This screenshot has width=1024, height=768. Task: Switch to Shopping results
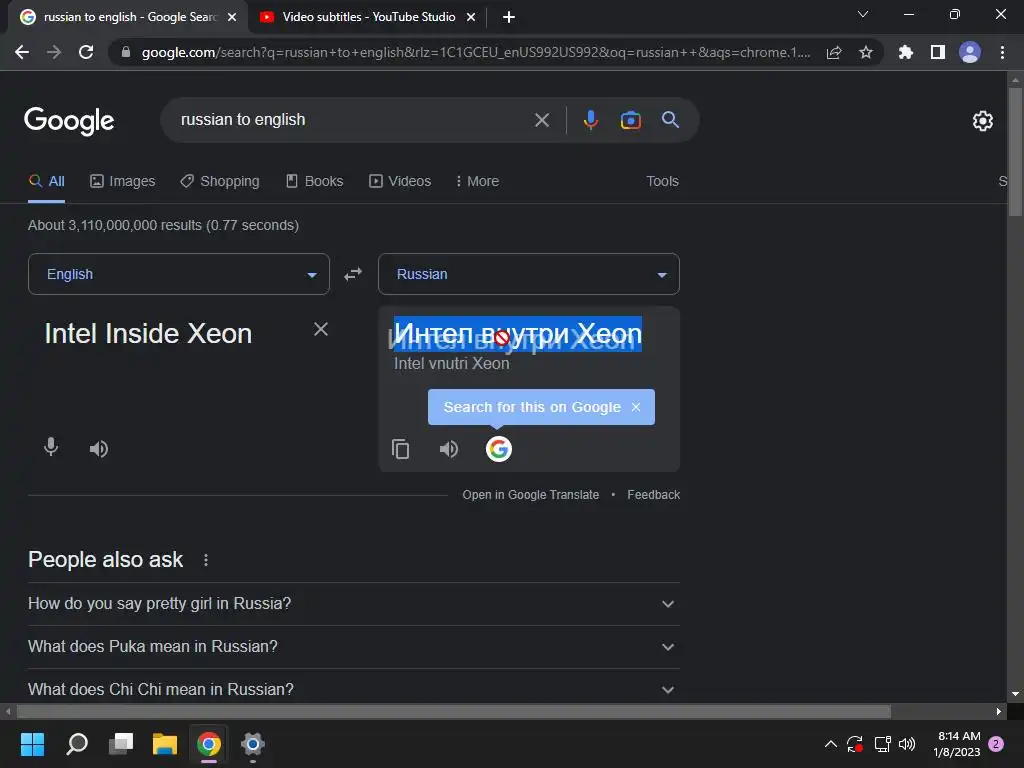coord(220,181)
